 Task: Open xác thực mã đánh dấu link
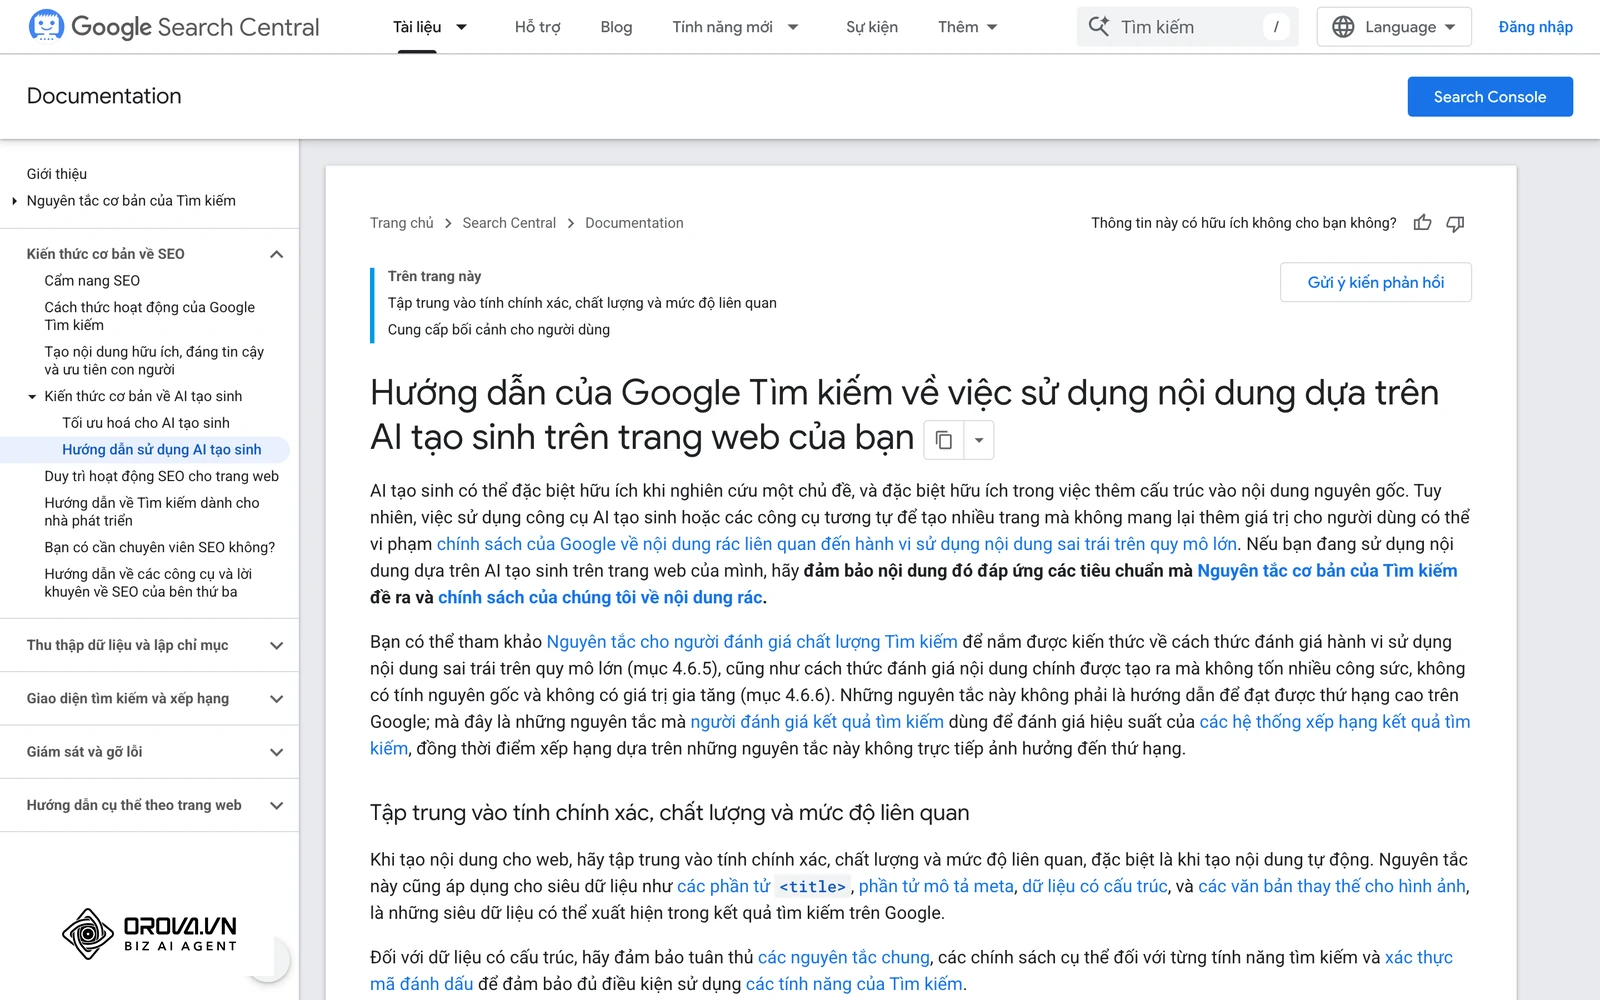pyautogui.click(x=1419, y=957)
